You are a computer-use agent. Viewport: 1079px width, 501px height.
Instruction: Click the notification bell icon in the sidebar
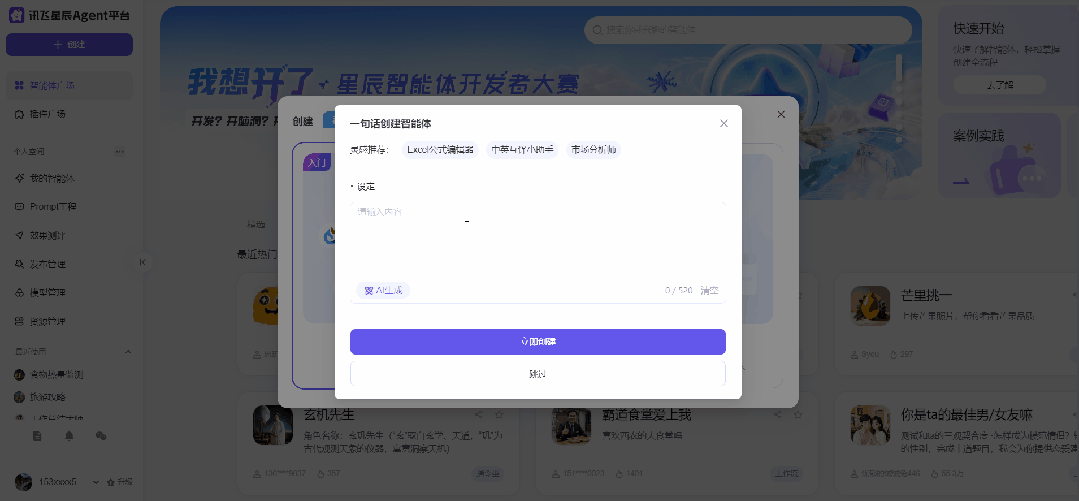tap(69, 436)
